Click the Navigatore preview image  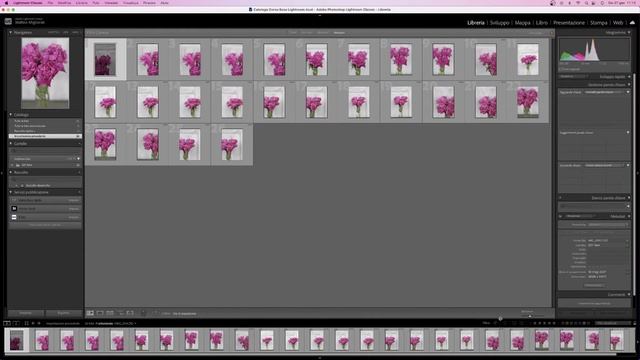pos(45,73)
